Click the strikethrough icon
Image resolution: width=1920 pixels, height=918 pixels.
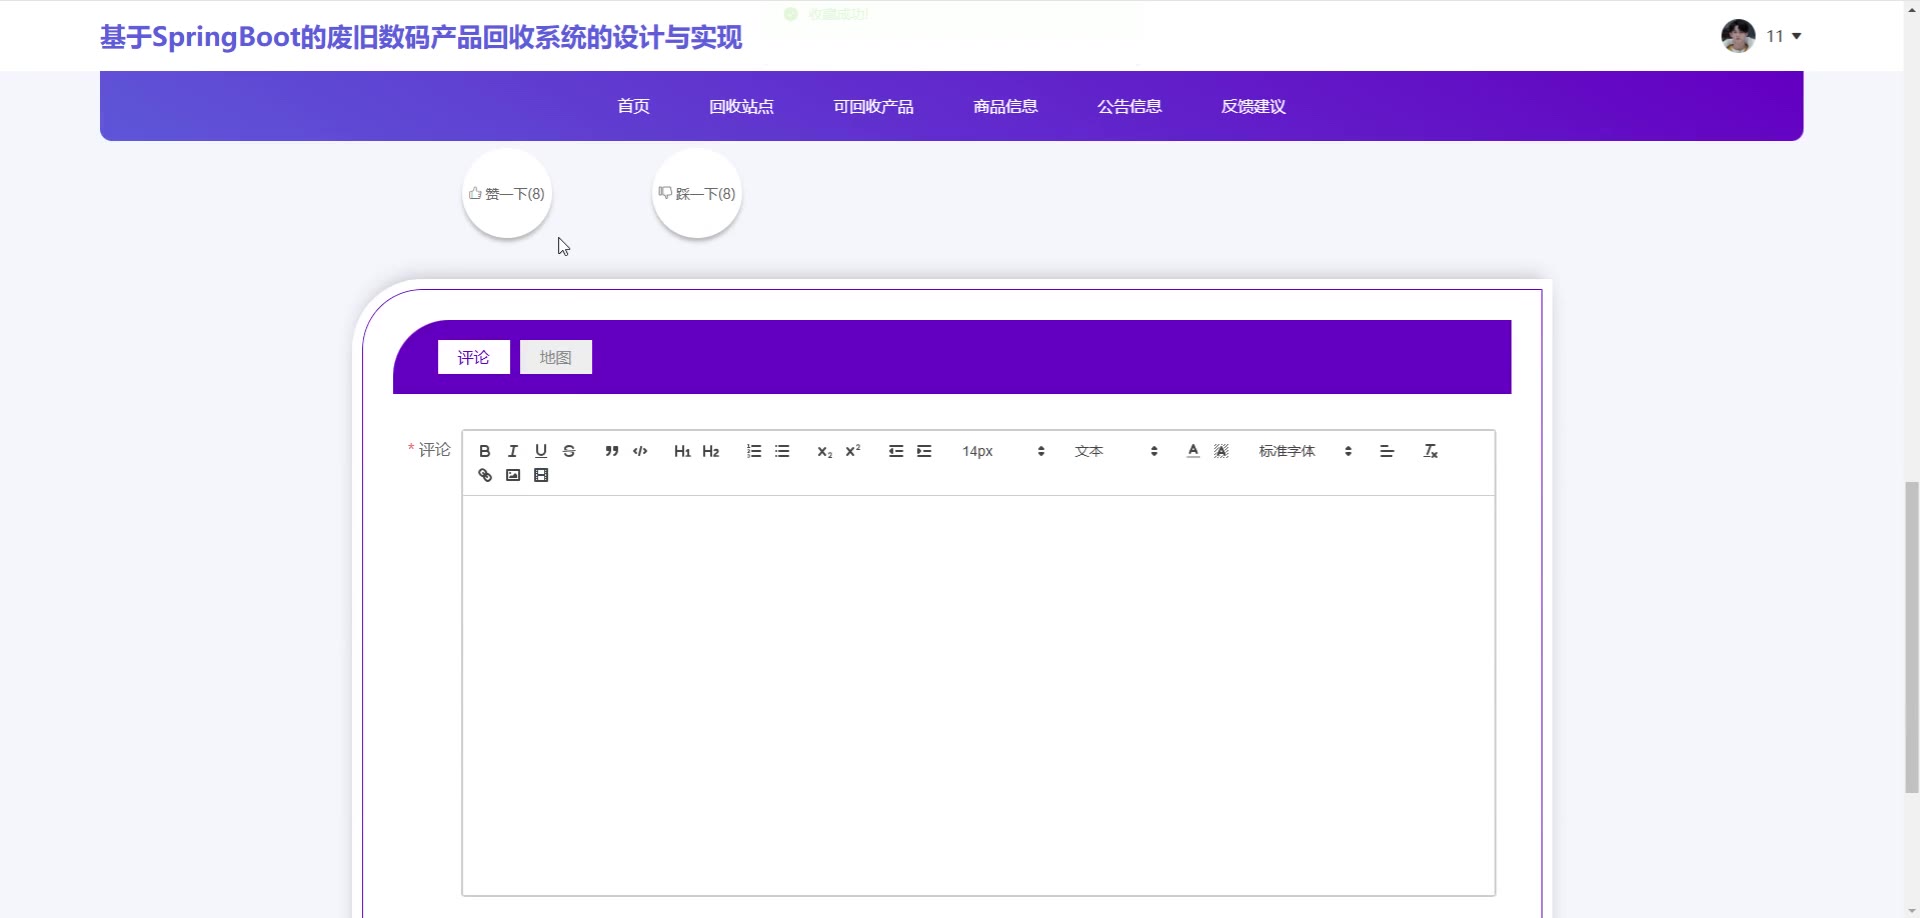[x=569, y=451]
